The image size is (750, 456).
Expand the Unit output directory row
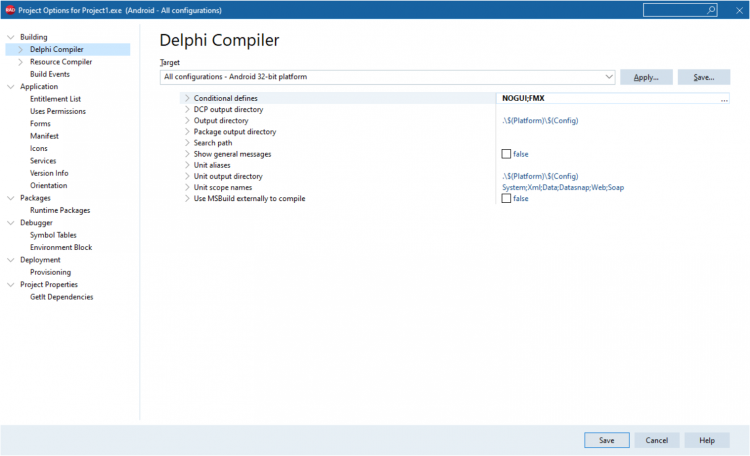click(187, 176)
